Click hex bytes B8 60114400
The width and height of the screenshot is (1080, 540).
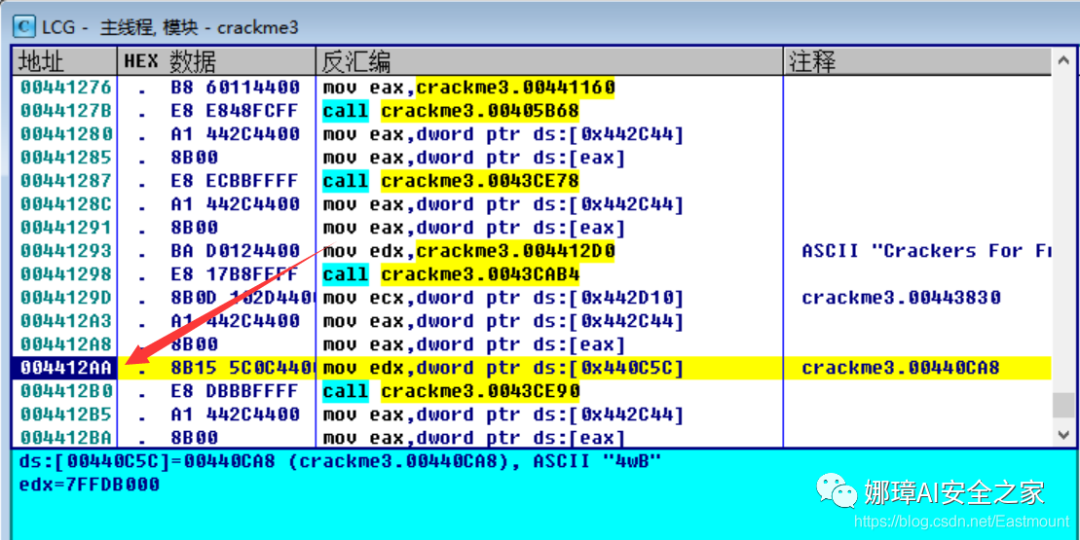236,87
